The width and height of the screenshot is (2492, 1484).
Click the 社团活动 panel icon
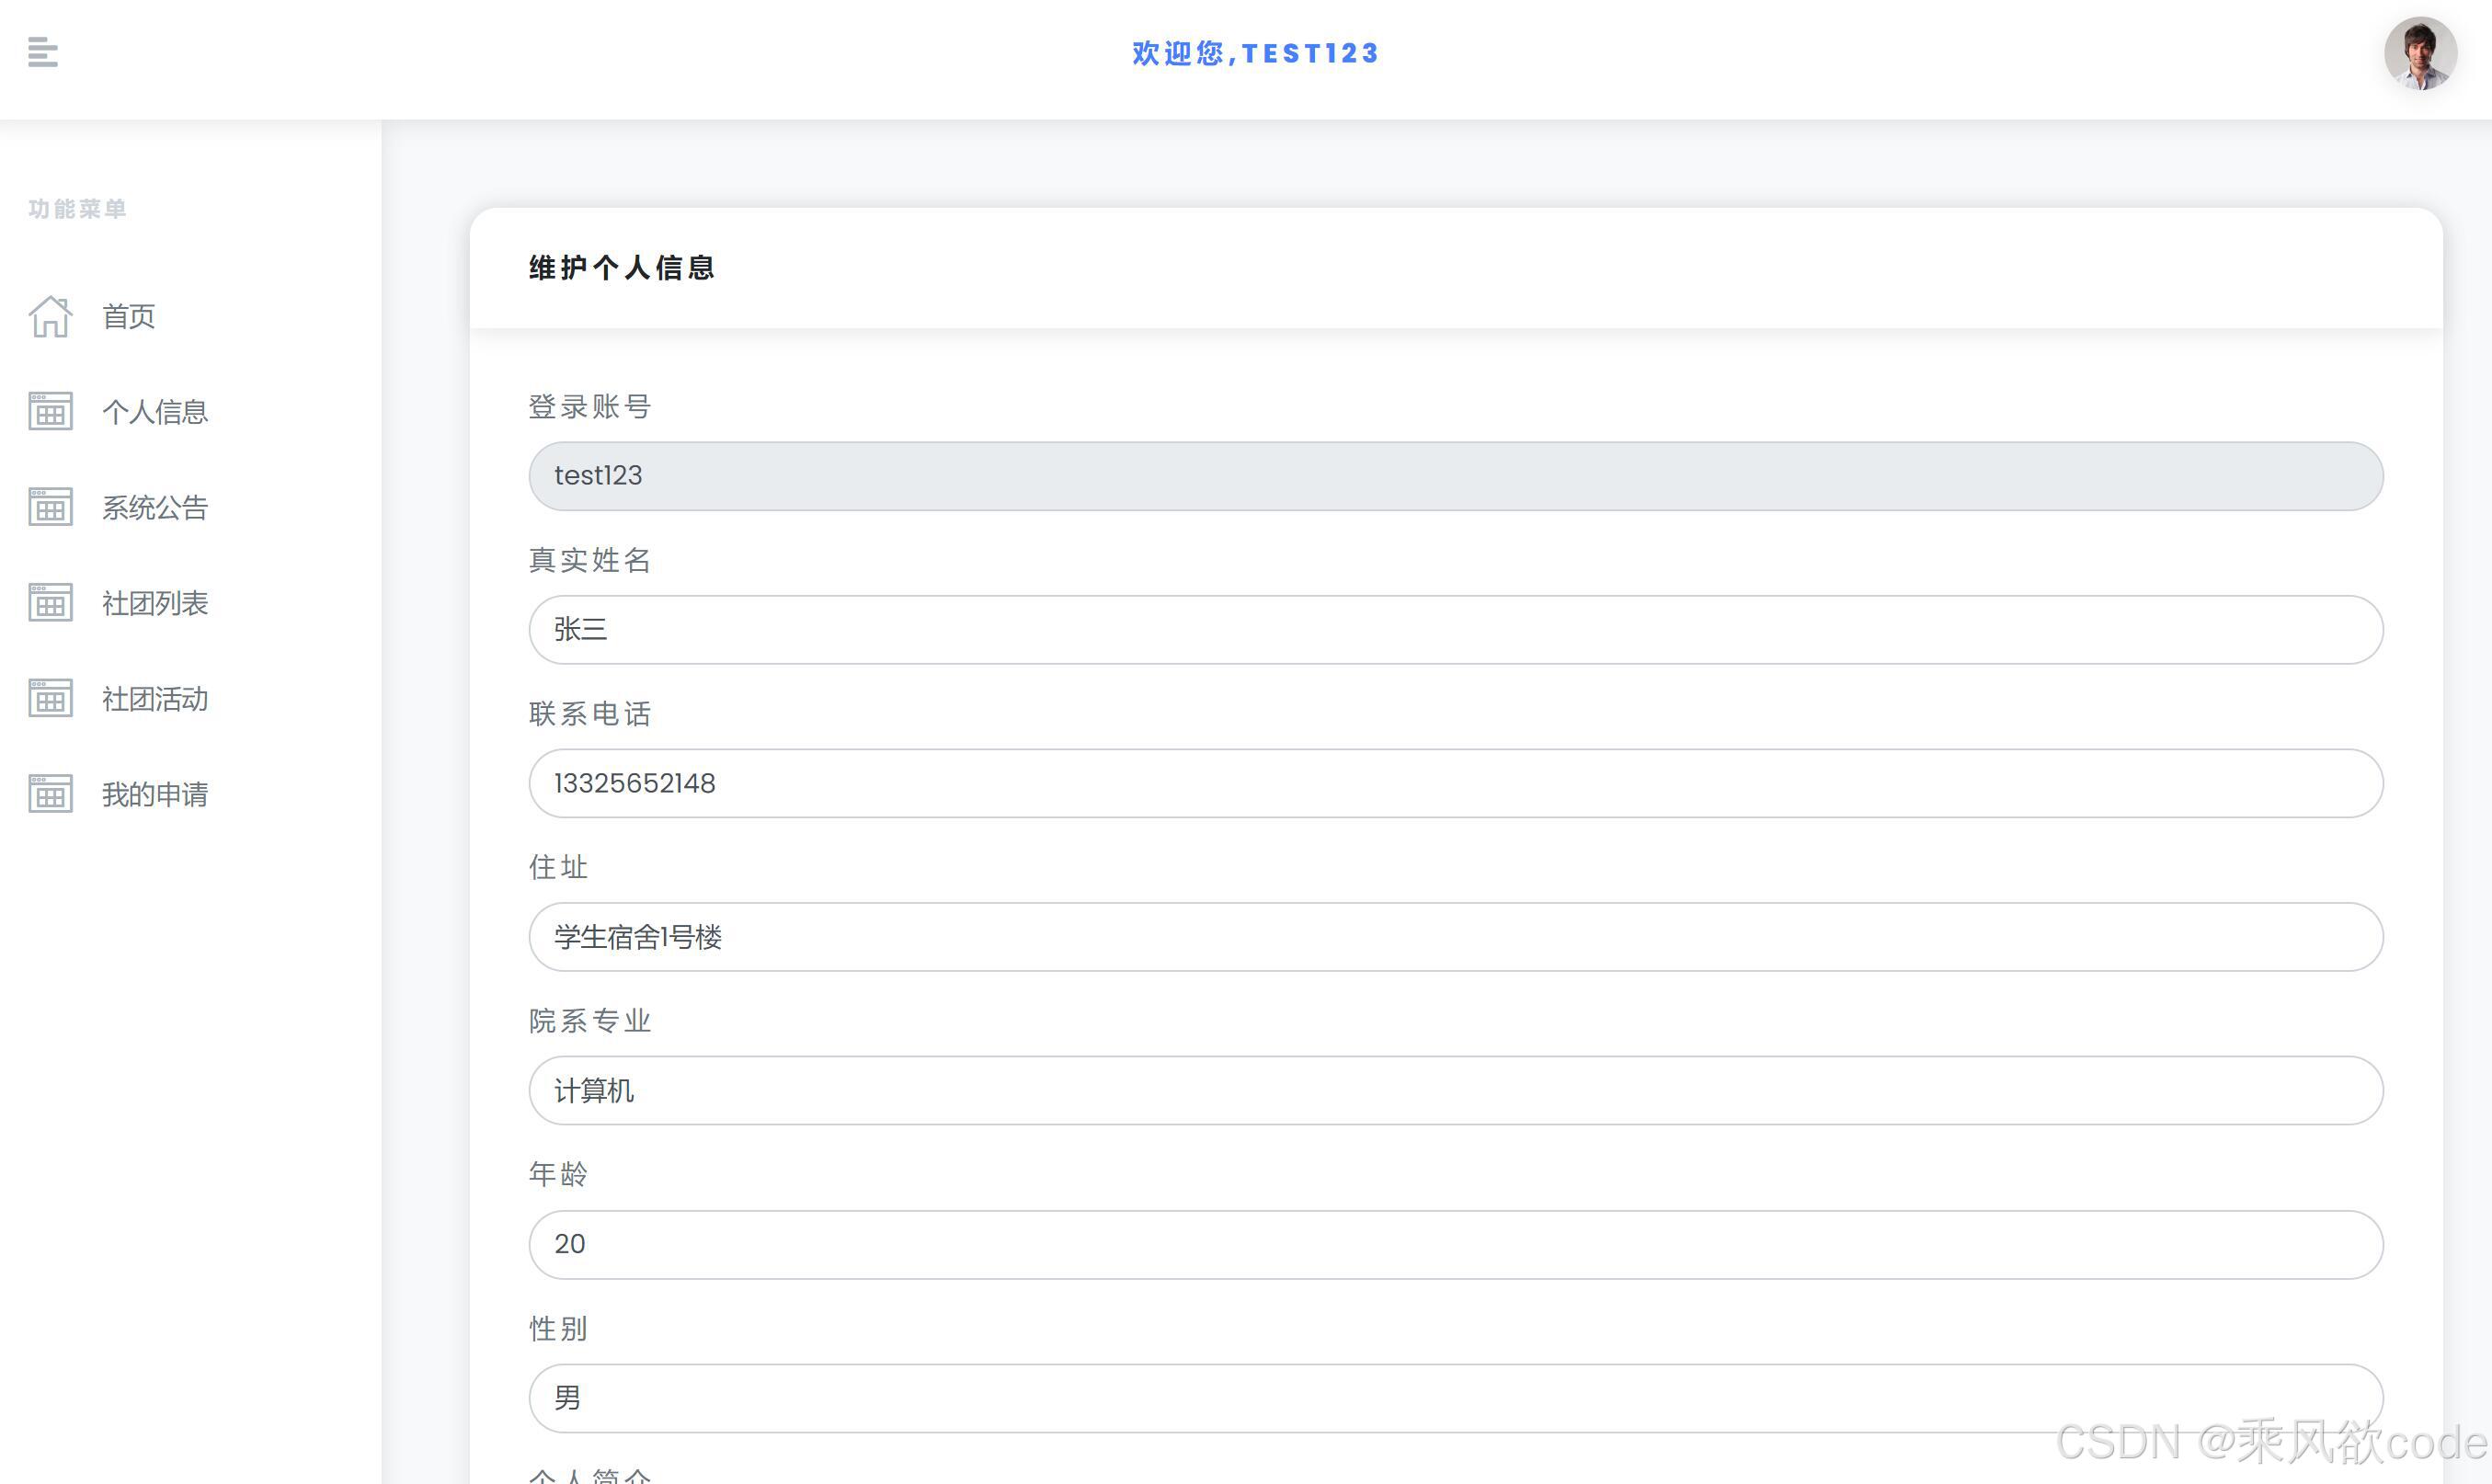(x=50, y=698)
